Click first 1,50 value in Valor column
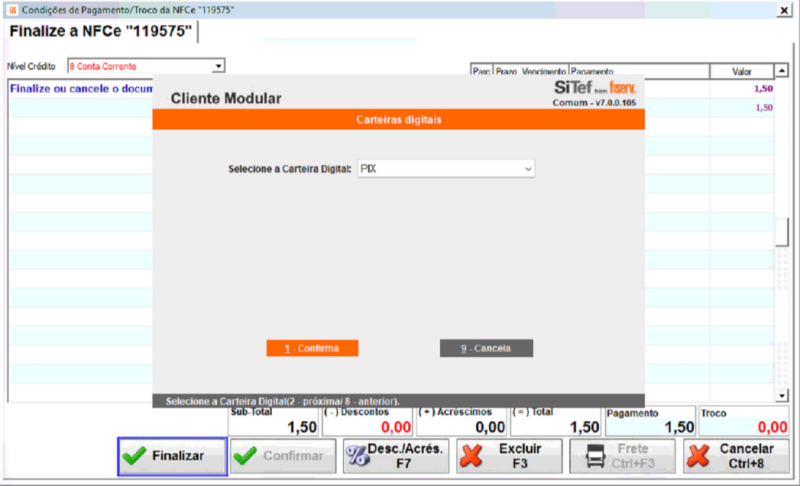The image size is (800, 486). coord(763,89)
